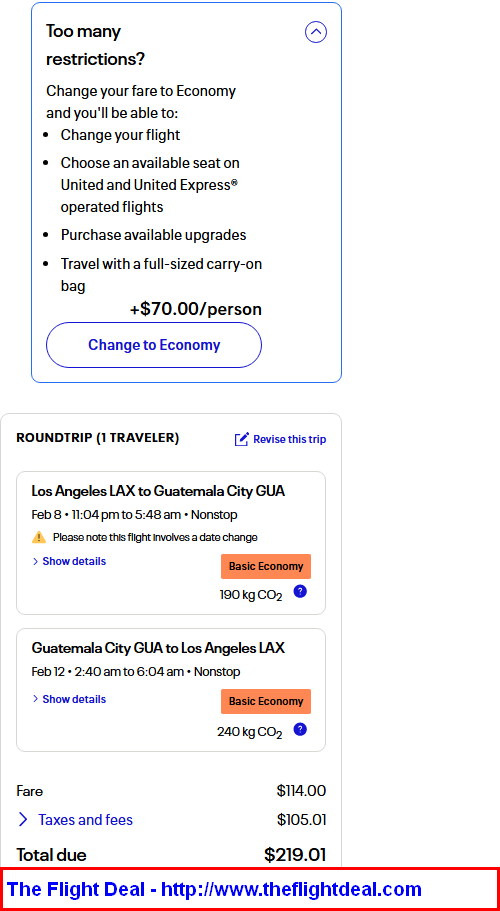This screenshot has height=911, width=500.
Task: Select Basic Economy badge on return flight
Action: tap(266, 701)
